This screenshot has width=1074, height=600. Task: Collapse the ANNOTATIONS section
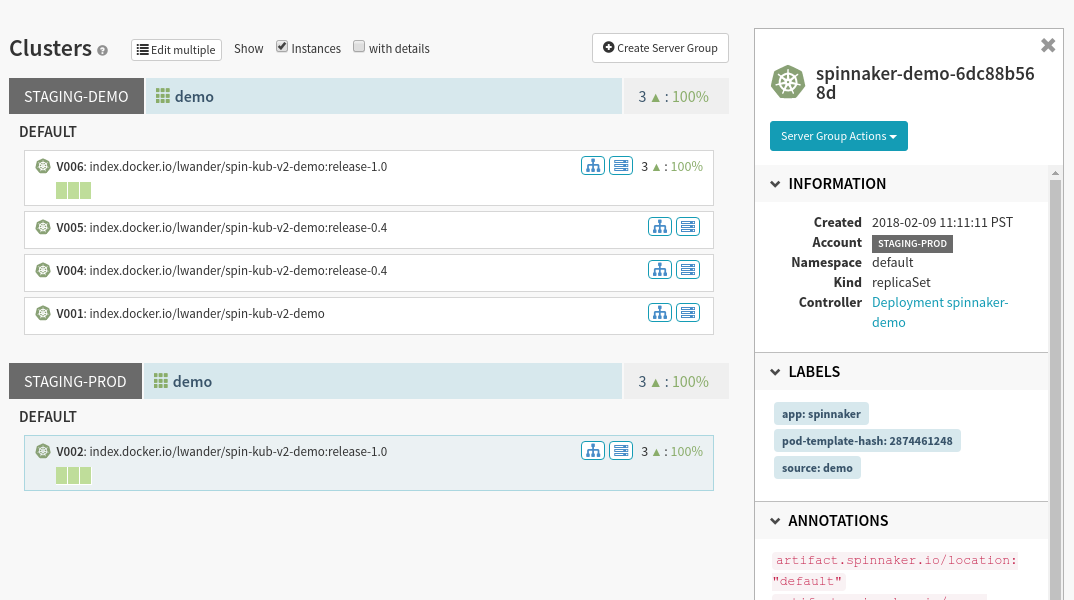[x=776, y=521]
